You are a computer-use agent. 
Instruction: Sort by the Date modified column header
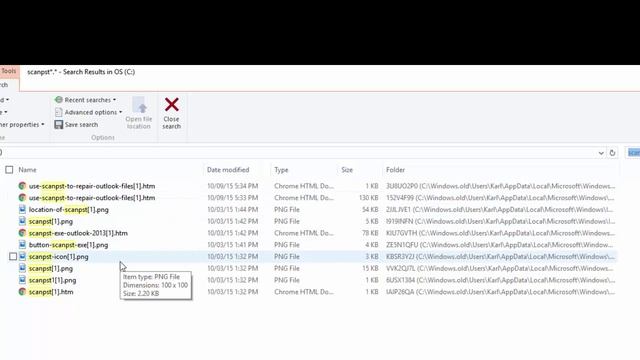pos(228,170)
